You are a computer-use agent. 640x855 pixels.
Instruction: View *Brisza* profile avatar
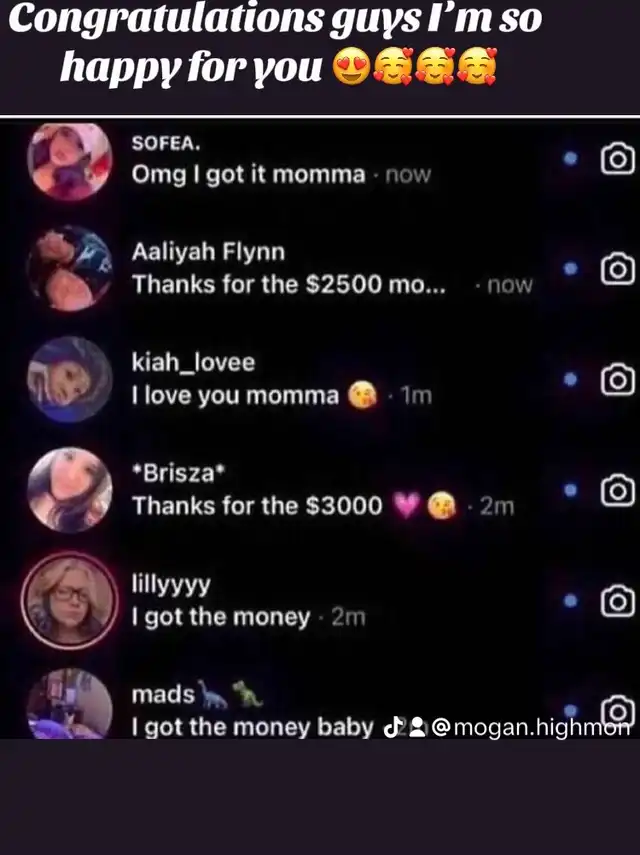pos(70,490)
